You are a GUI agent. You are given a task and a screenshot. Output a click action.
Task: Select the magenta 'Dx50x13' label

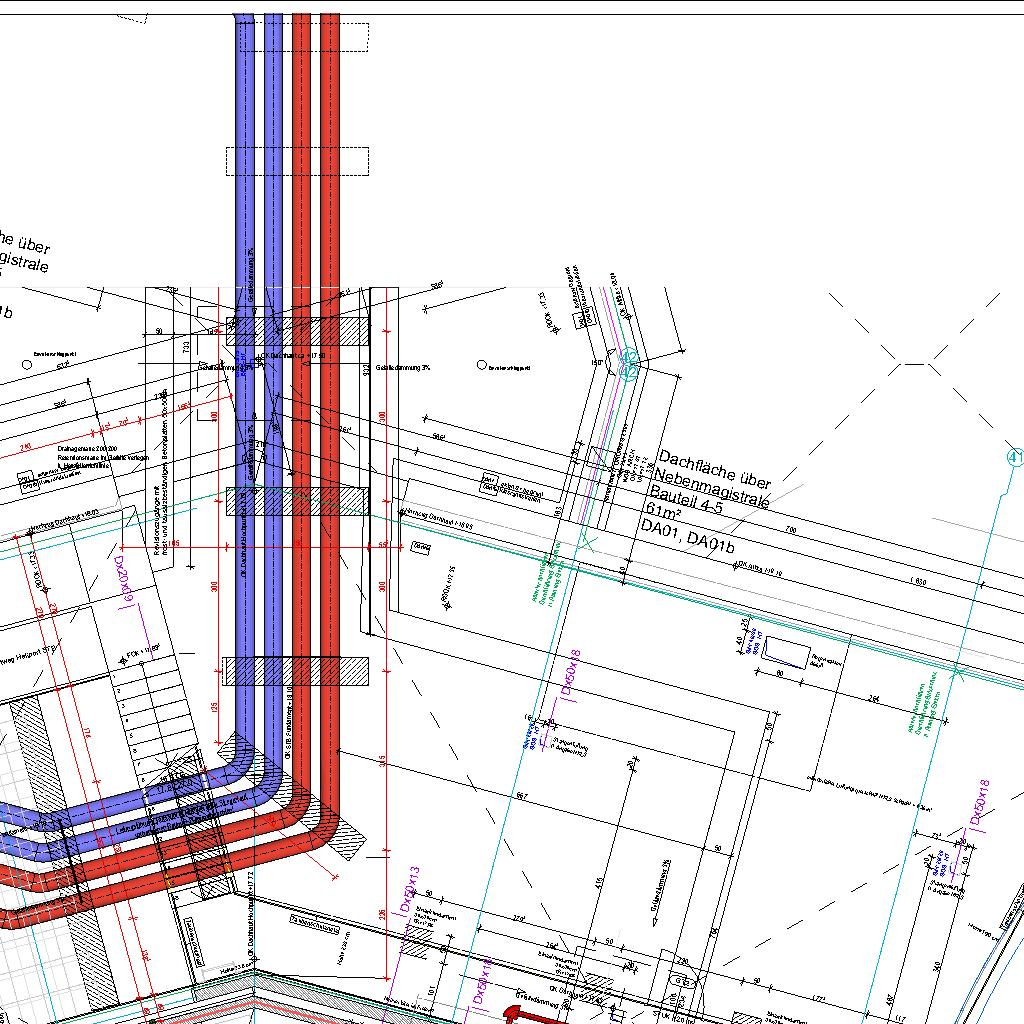pyautogui.click(x=408, y=889)
